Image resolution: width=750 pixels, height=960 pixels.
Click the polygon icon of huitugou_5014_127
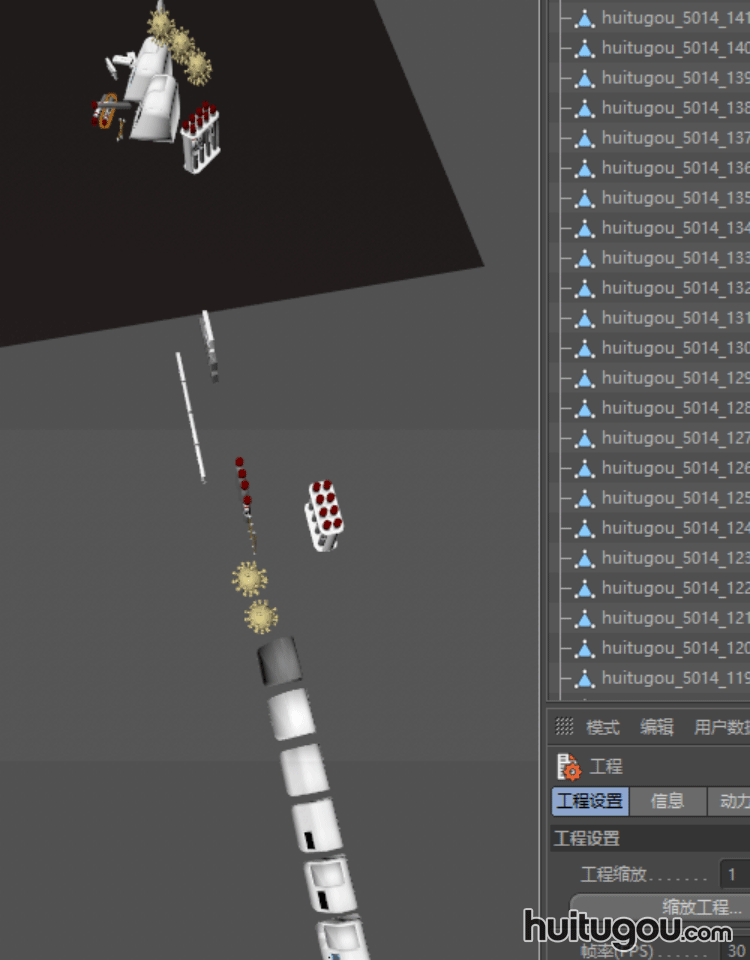pyautogui.click(x=585, y=439)
